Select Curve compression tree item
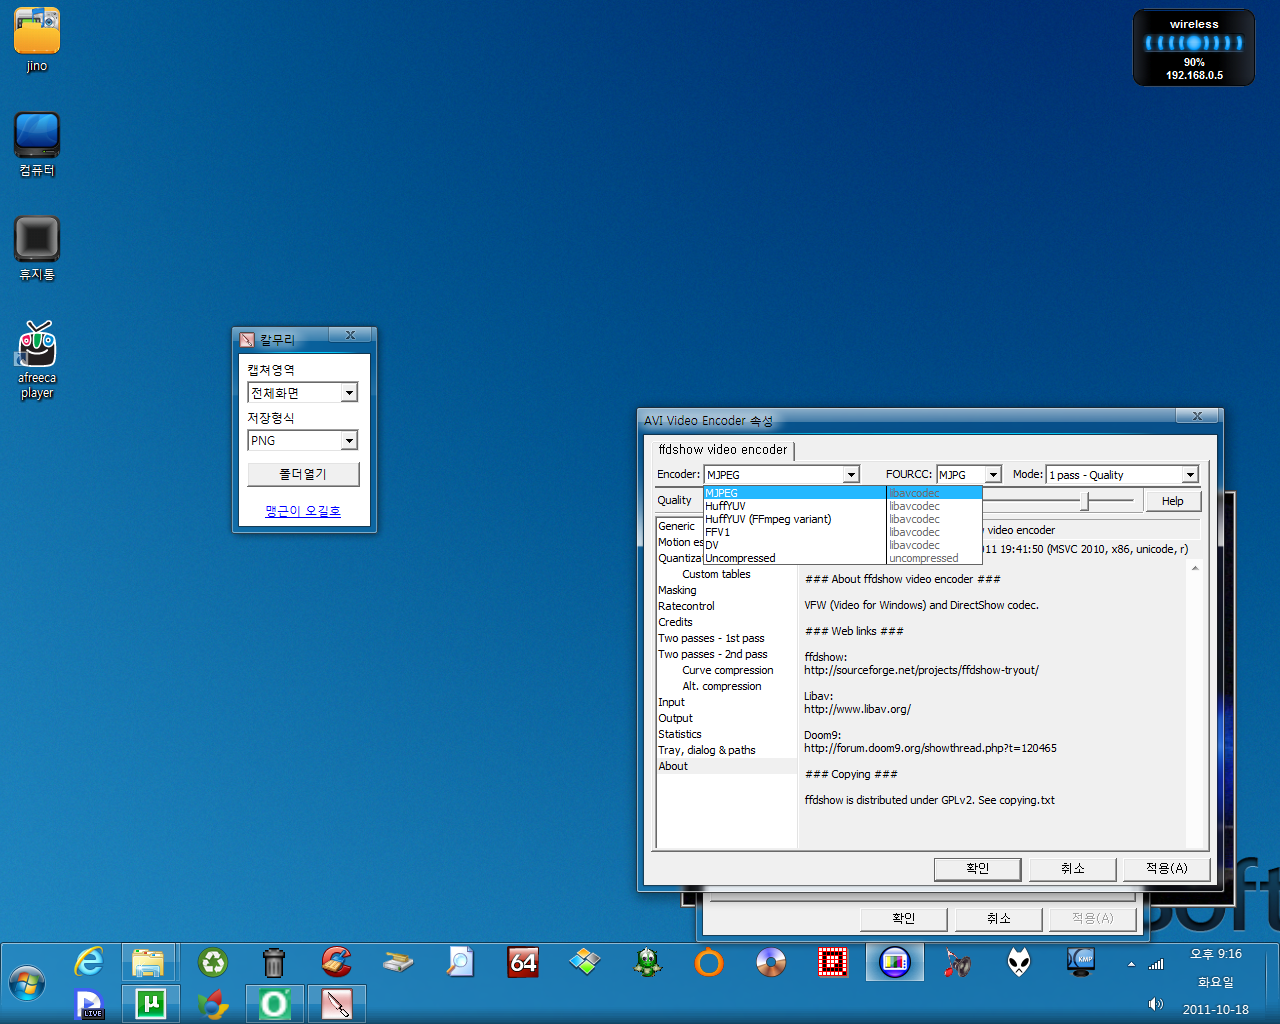Viewport: 1280px width, 1024px height. [728, 670]
